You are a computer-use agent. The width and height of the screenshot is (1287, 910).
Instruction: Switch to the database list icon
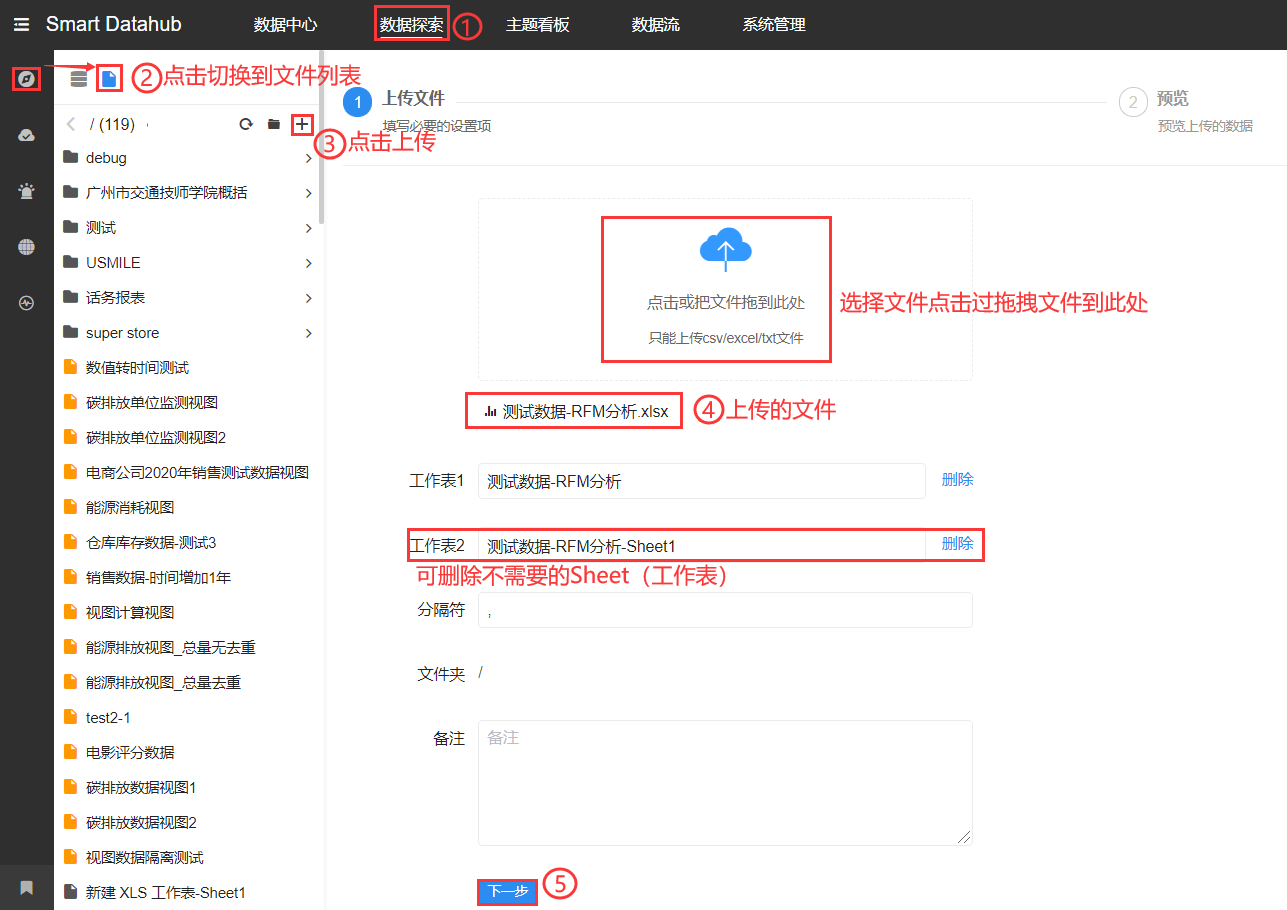79,78
